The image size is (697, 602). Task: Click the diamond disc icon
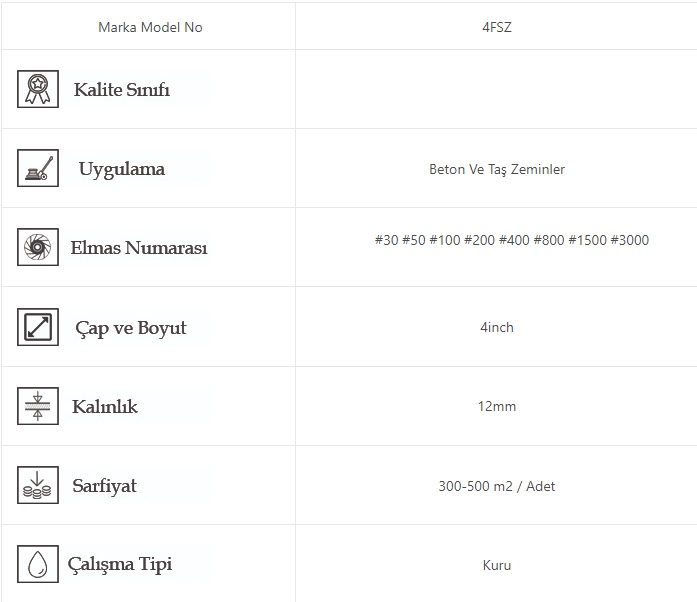[38, 247]
